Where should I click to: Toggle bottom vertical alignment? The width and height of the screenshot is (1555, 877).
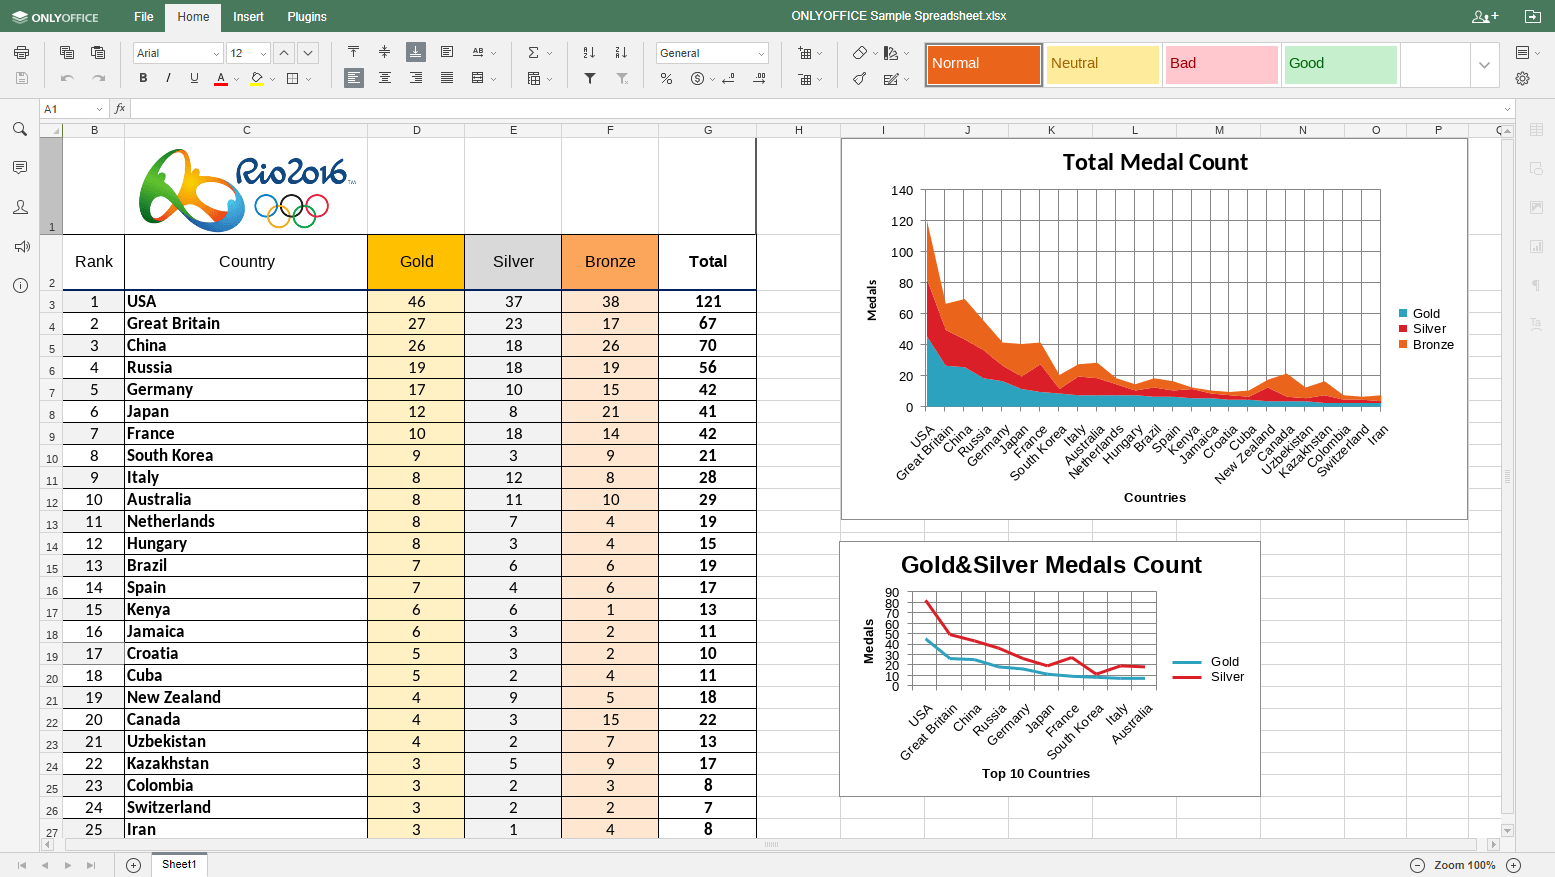[415, 52]
